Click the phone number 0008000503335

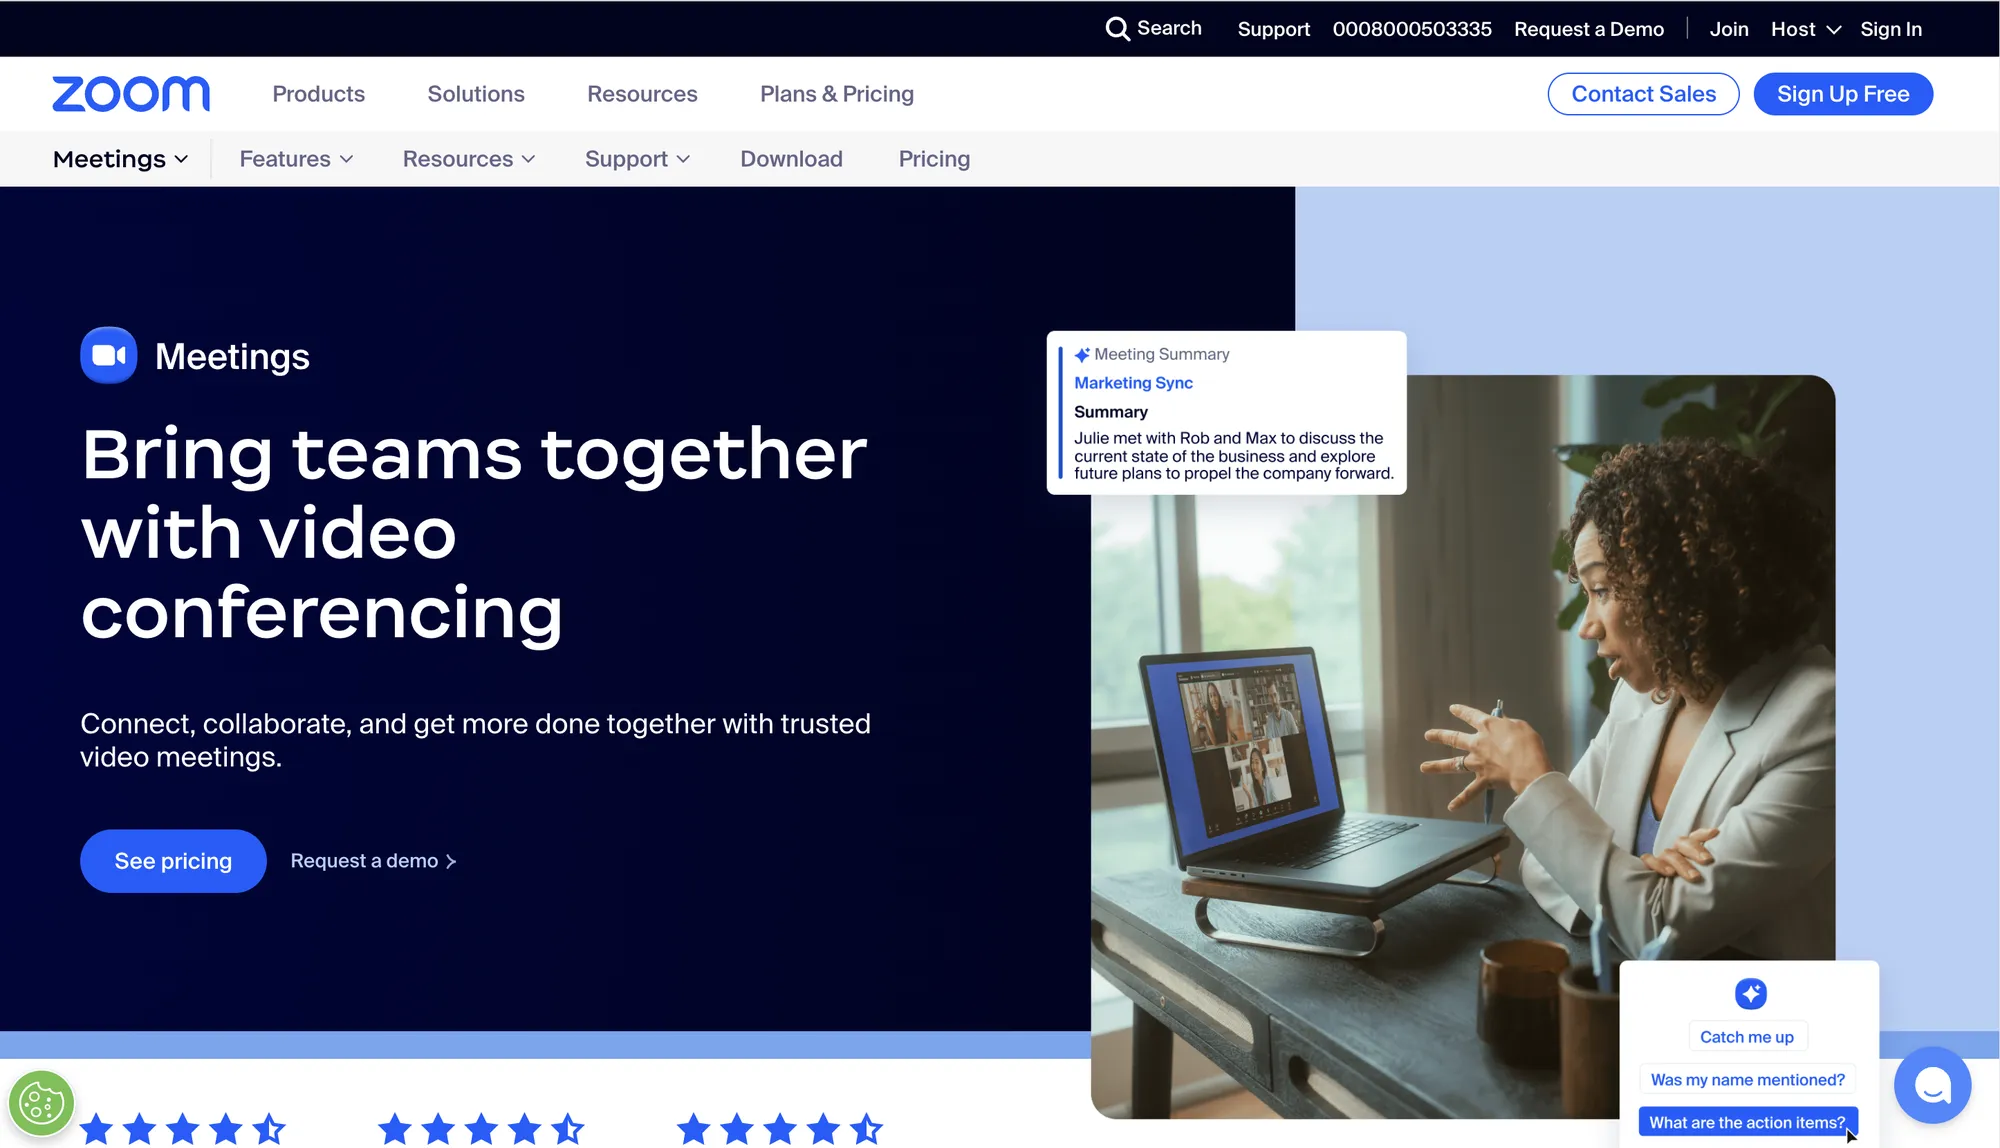pyautogui.click(x=1412, y=29)
